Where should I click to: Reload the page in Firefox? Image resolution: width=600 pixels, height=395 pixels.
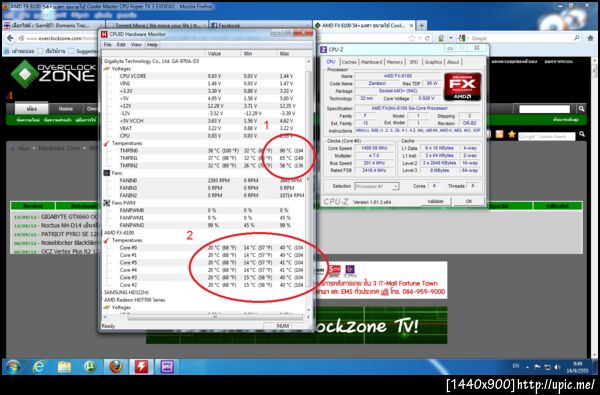(427, 38)
